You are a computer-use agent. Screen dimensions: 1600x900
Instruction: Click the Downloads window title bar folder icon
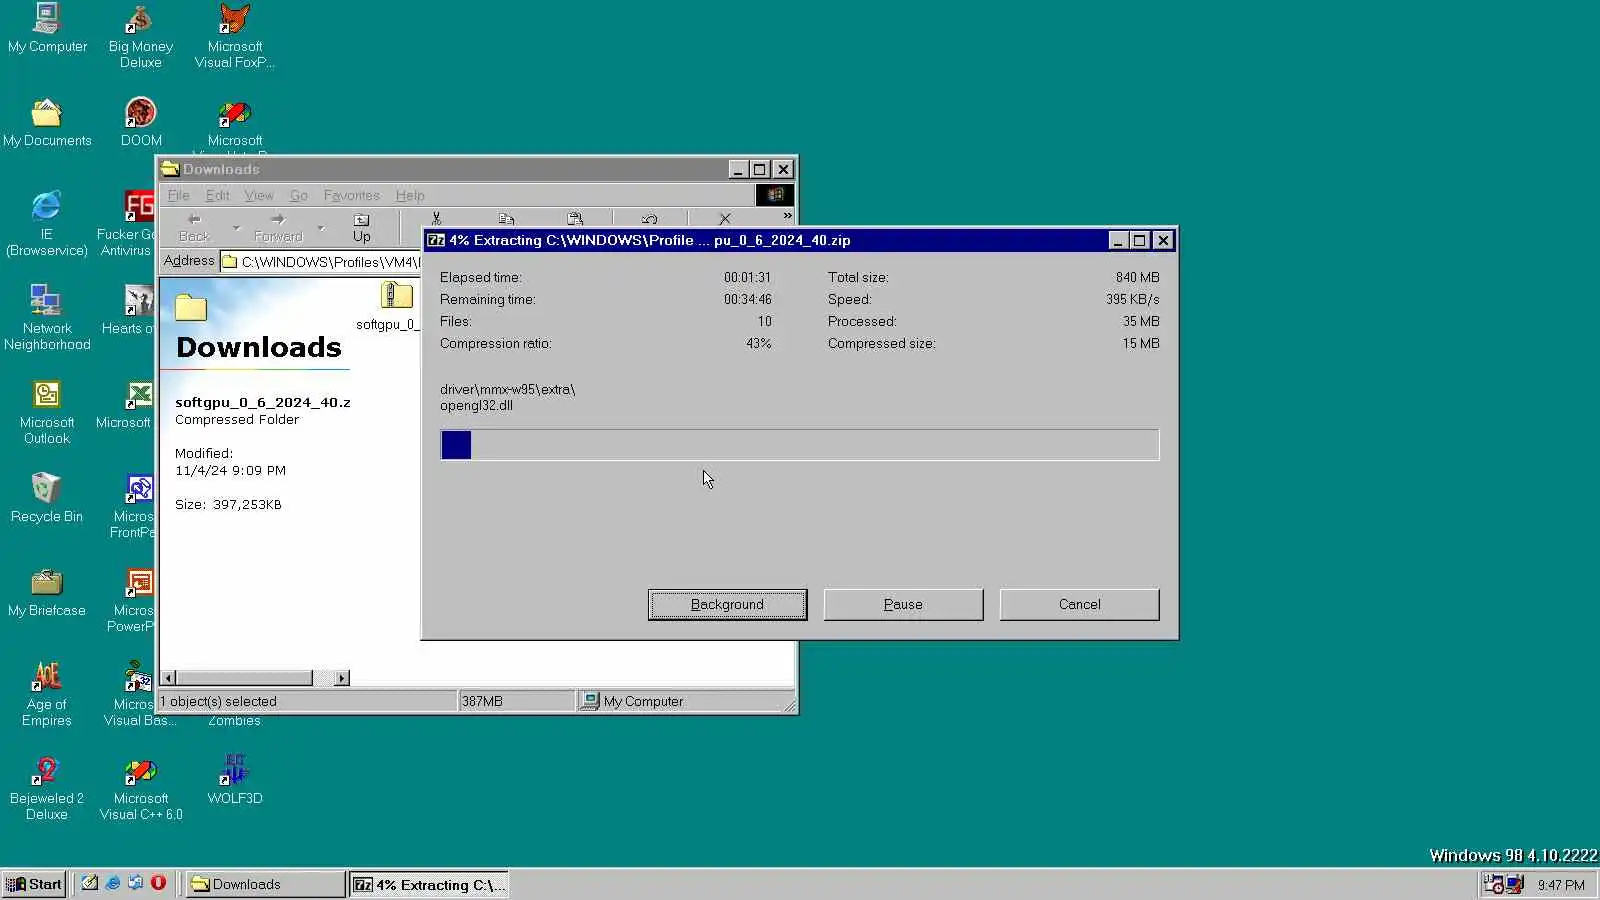[170, 169]
